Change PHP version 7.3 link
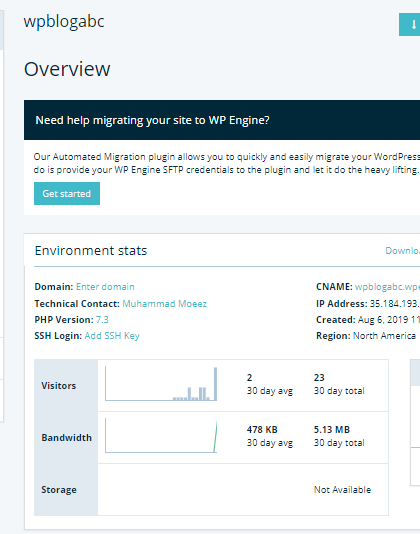 pyautogui.click(x=102, y=320)
